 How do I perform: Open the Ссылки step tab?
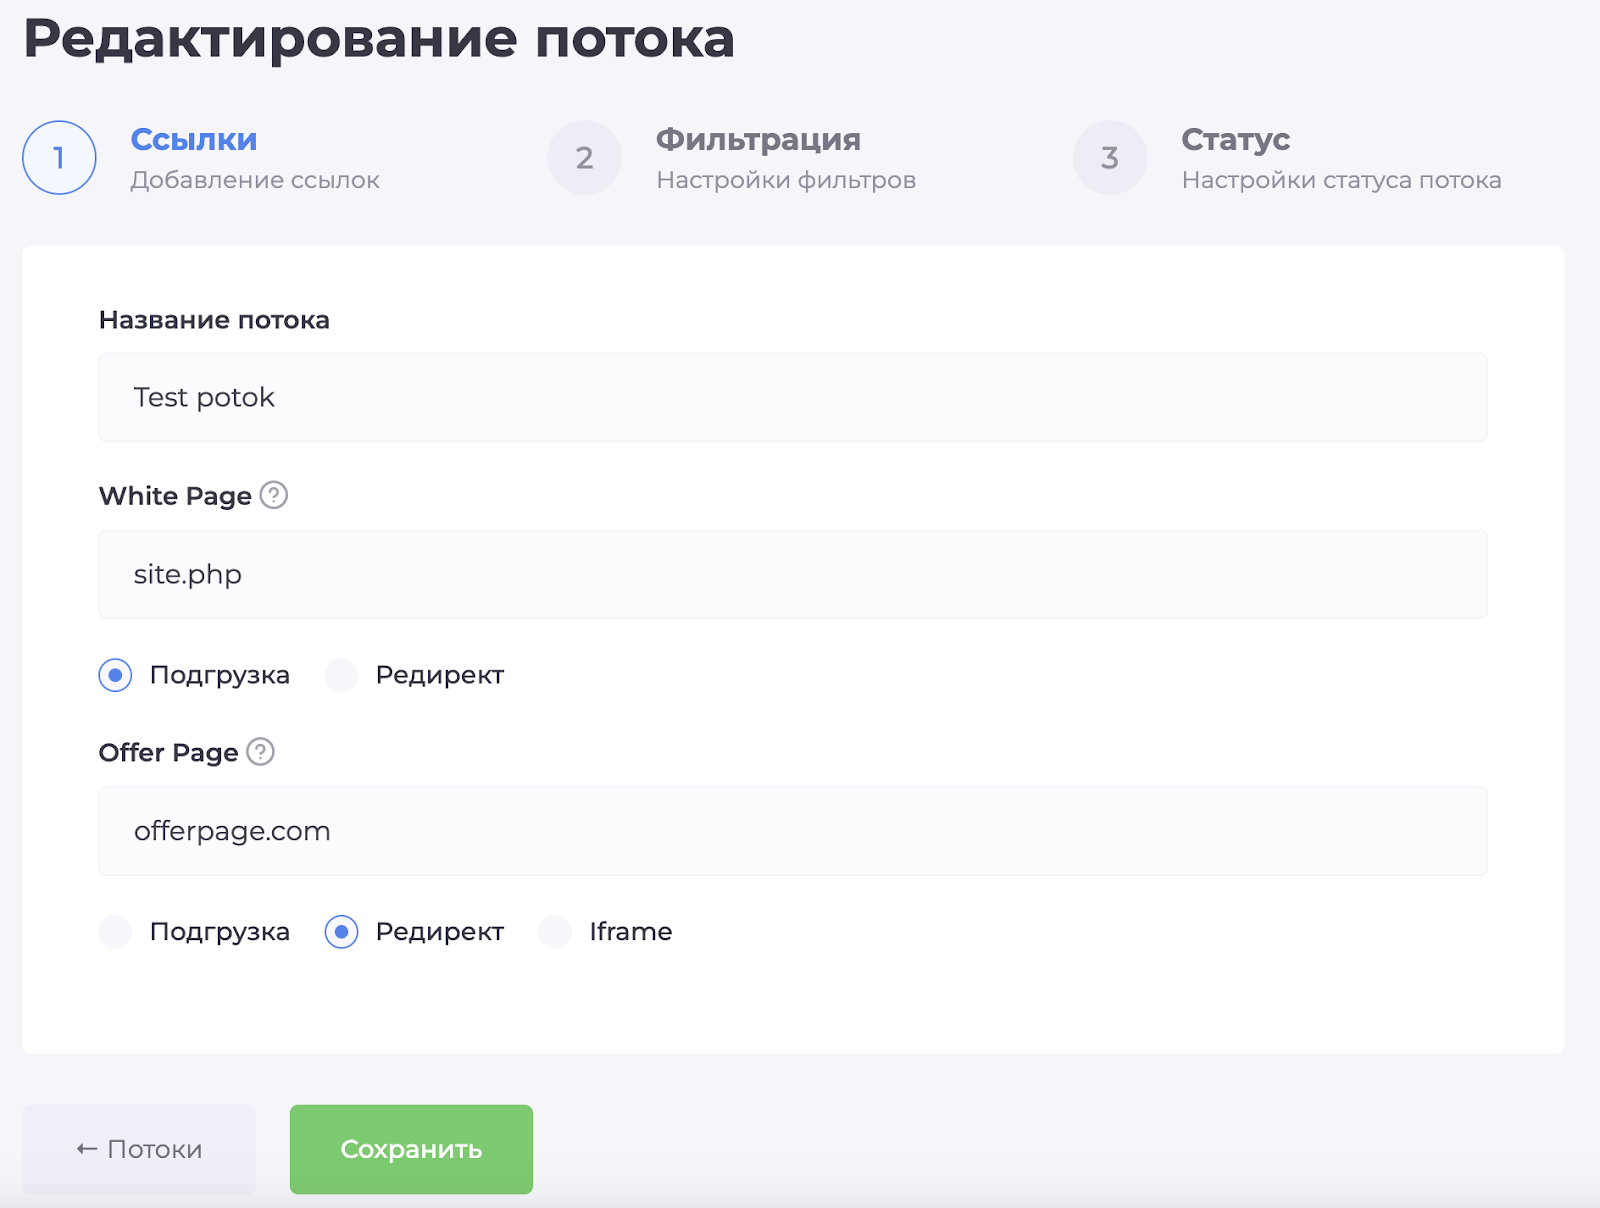coord(194,139)
